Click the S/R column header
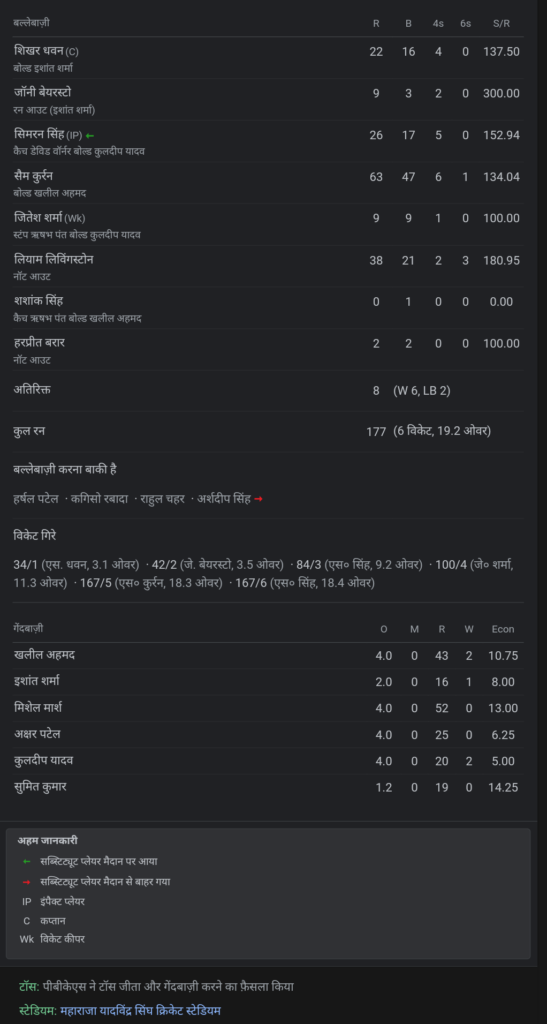 click(501, 24)
